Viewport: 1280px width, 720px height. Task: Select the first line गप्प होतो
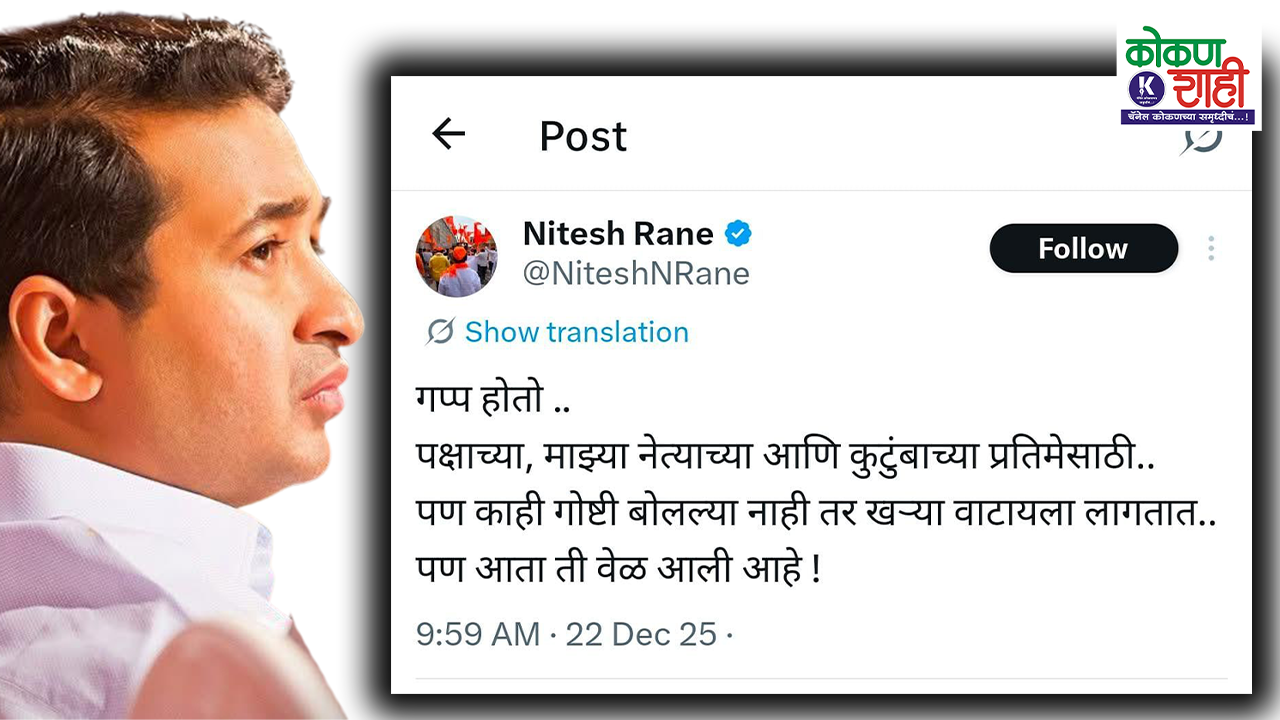pyautogui.click(x=493, y=402)
